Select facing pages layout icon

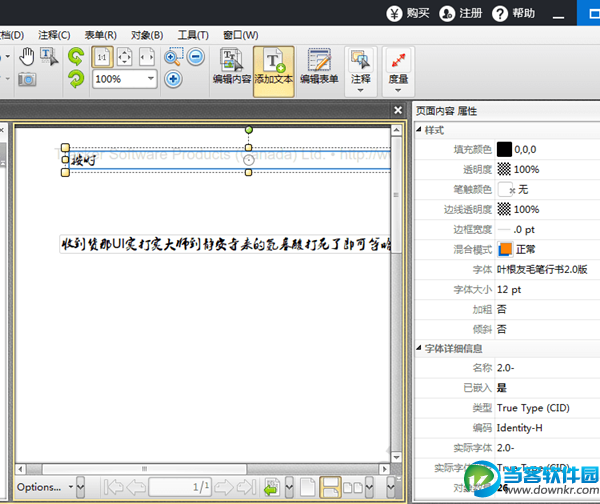(x=353, y=487)
